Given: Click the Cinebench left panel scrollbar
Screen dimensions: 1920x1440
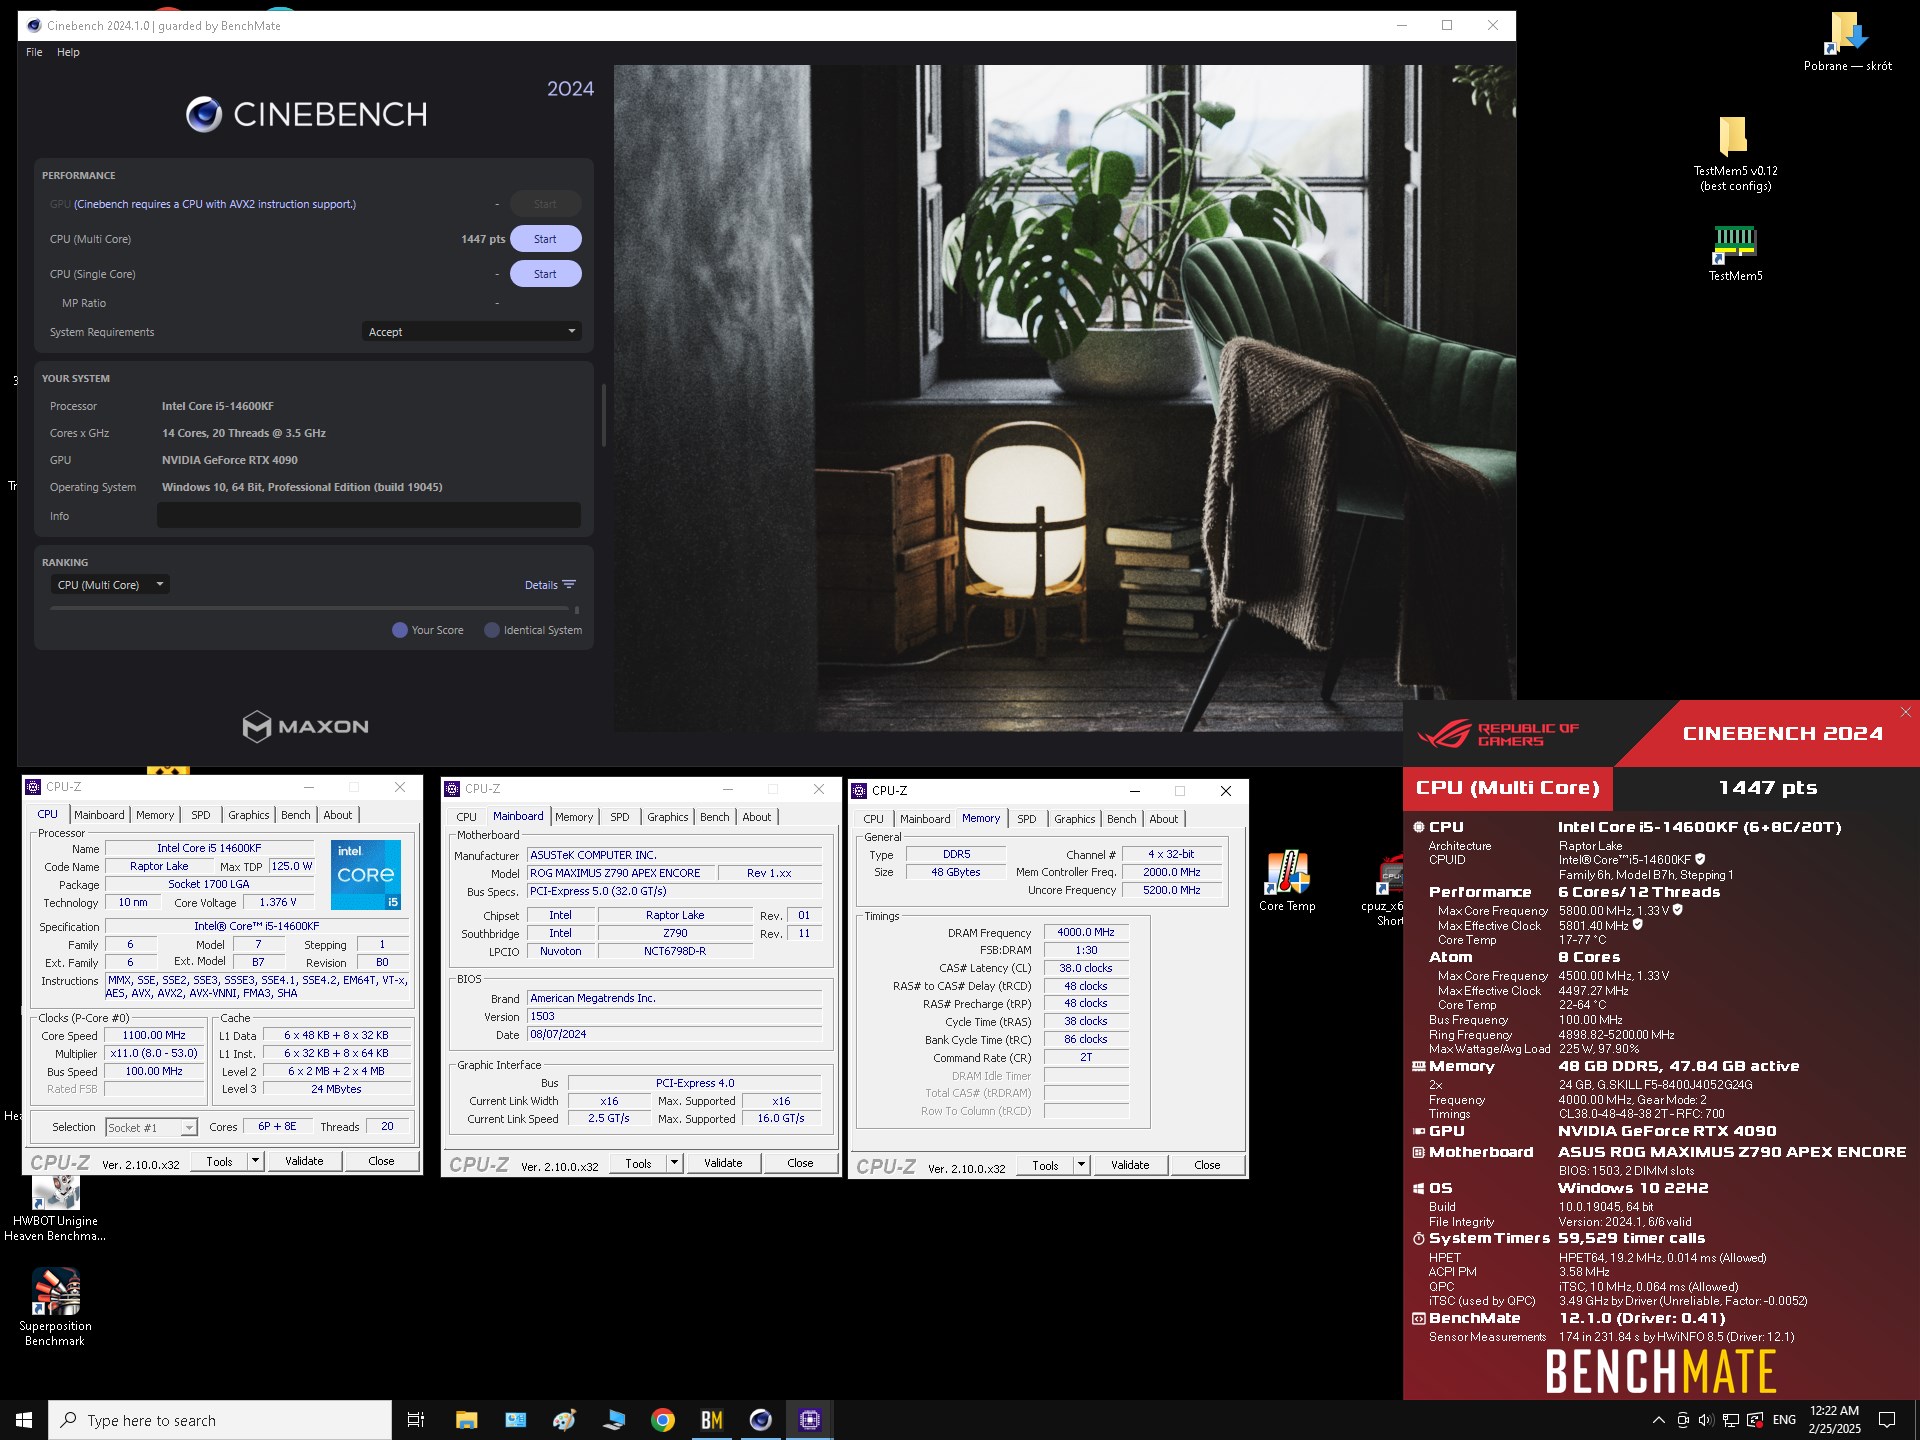Looking at the screenshot, I should [603, 415].
